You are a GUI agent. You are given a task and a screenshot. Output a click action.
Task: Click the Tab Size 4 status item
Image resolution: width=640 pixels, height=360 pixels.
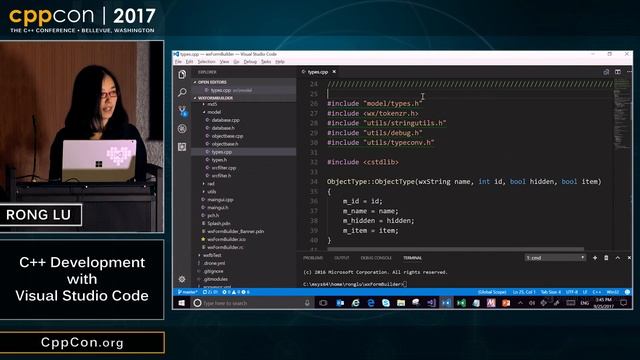[551, 292]
